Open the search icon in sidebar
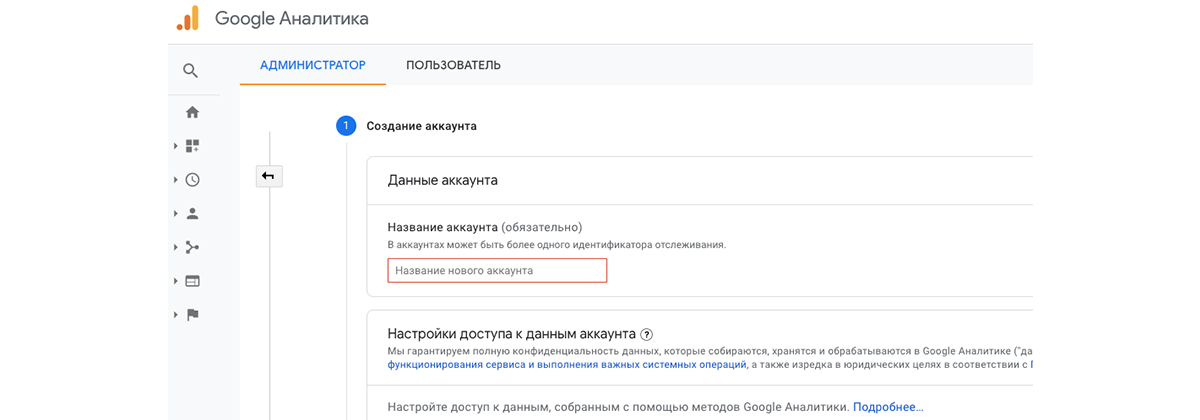The width and height of the screenshot is (1200, 420). [190, 70]
